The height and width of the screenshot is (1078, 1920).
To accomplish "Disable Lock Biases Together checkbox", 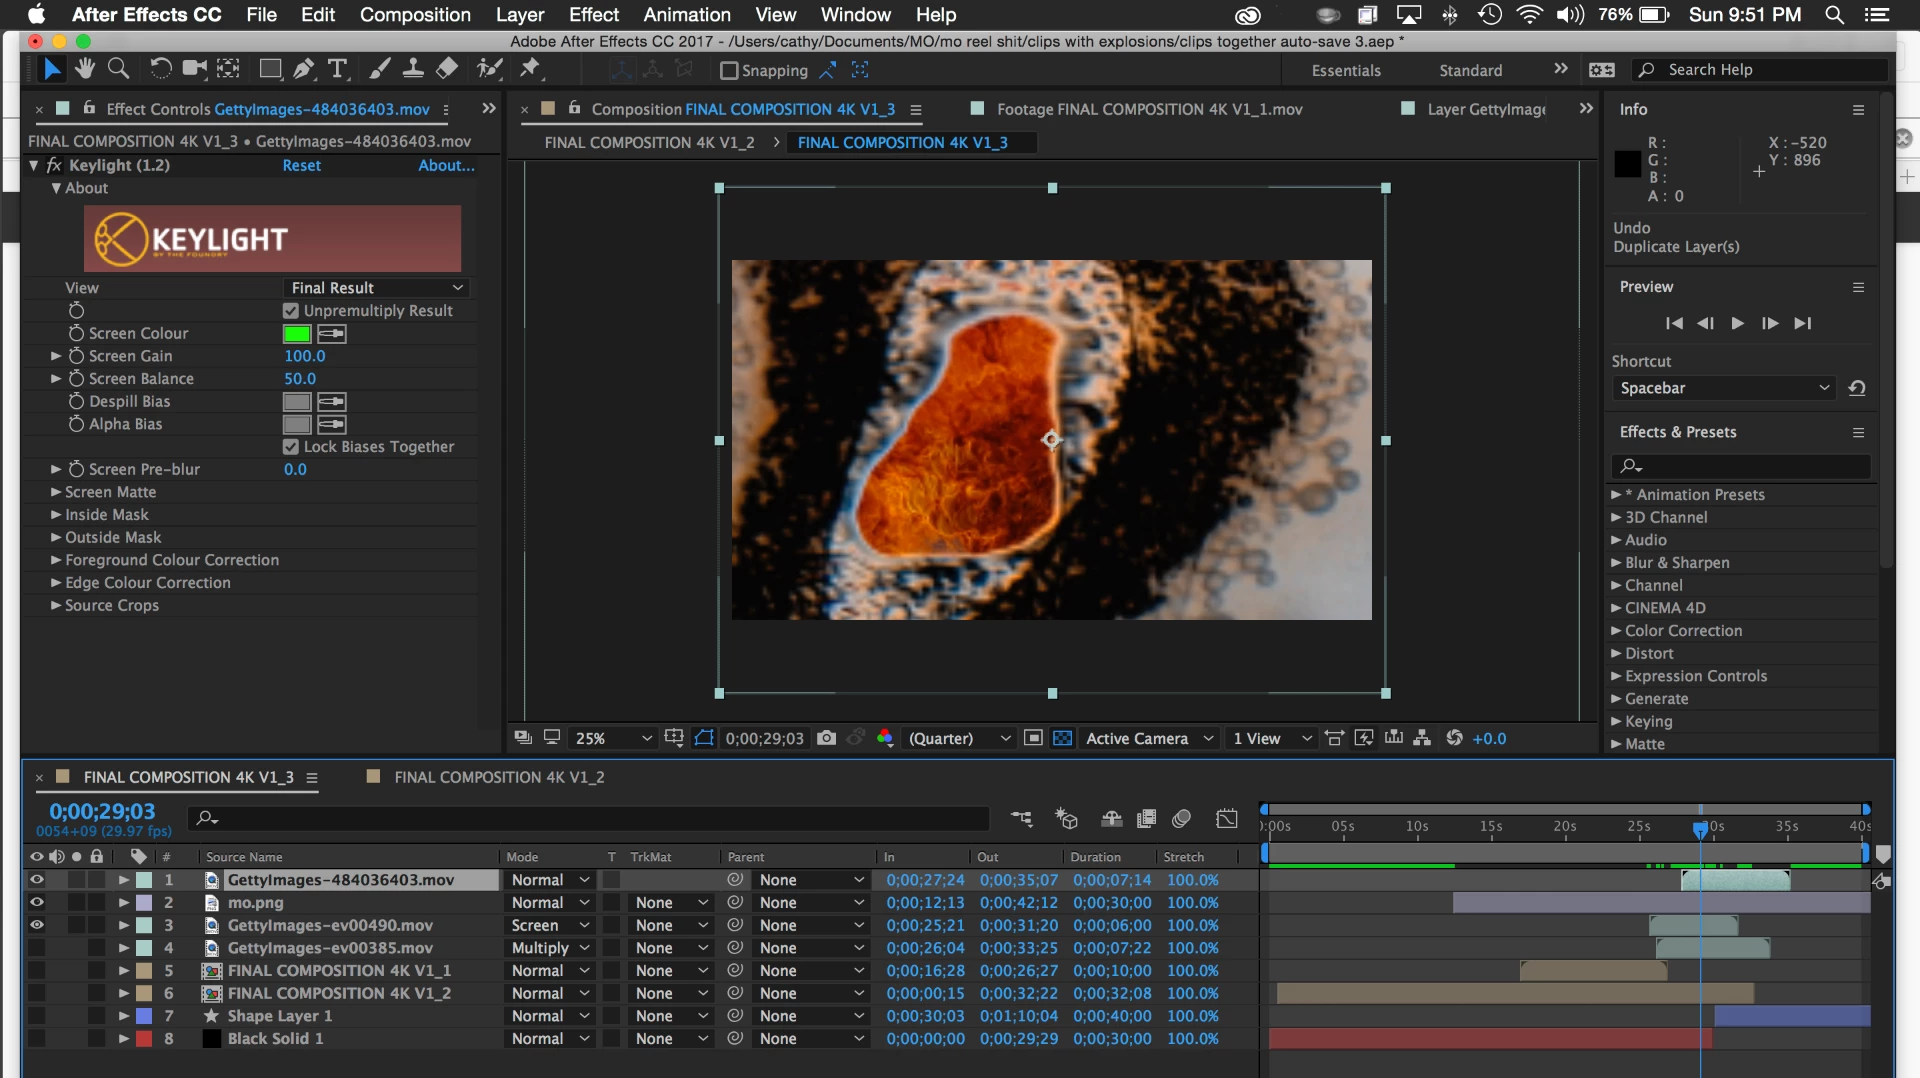I will tap(291, 447).
